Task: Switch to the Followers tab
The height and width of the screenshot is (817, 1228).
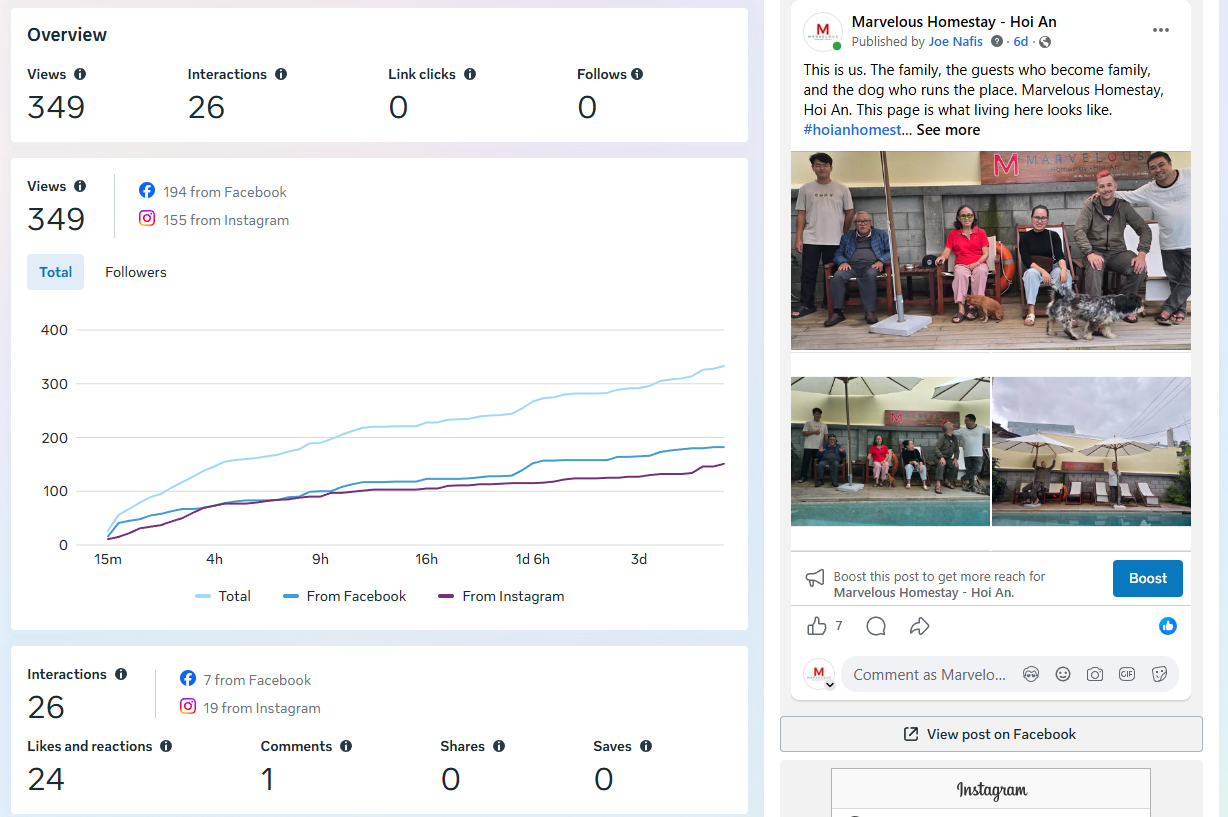Action: pyautogui.click(x=136, y=272)
